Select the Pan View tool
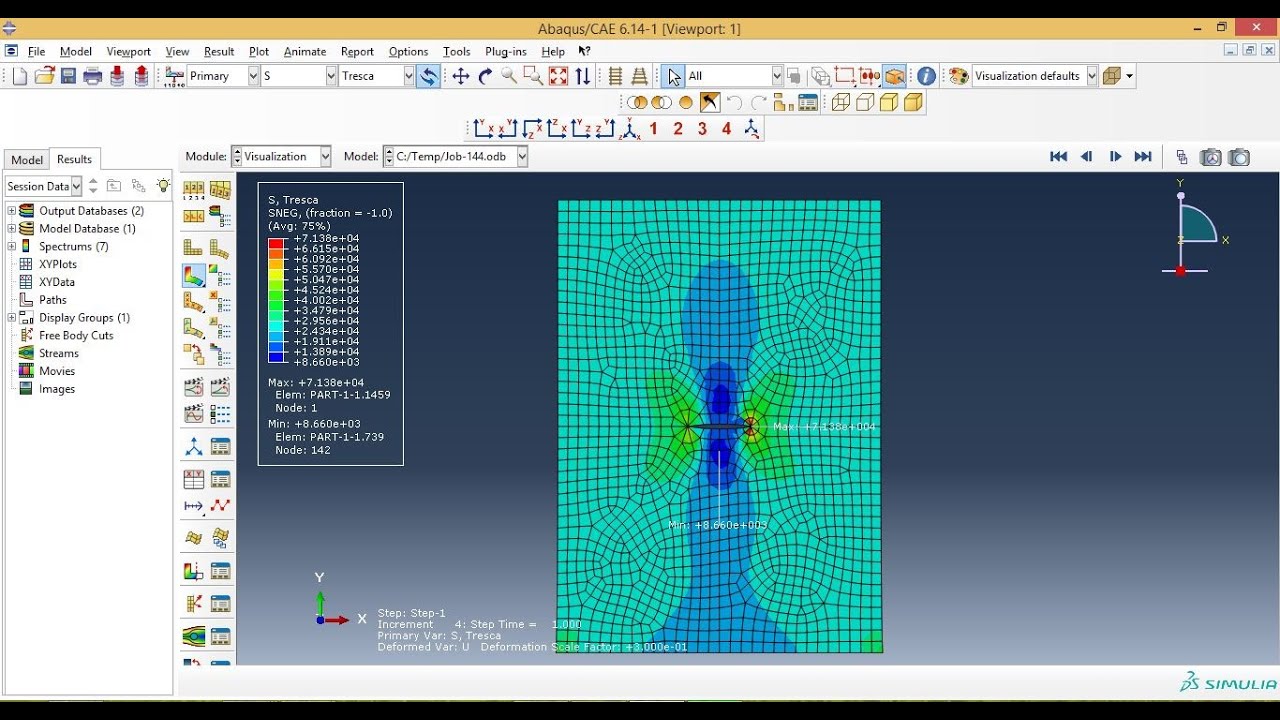Screen dimensions: 1280x720 pyautogui.click(x=461, y=76)
